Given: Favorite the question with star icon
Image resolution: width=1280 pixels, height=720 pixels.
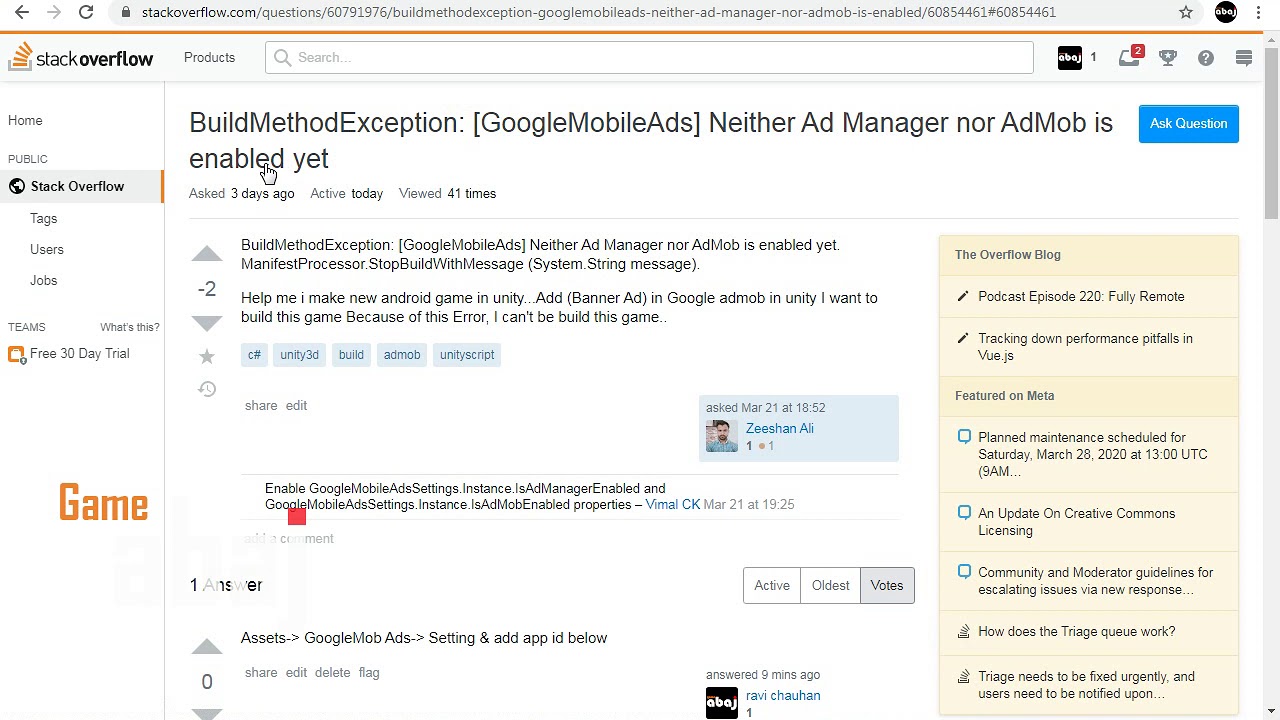Looking at the screenshot, I should pos(207,356).
